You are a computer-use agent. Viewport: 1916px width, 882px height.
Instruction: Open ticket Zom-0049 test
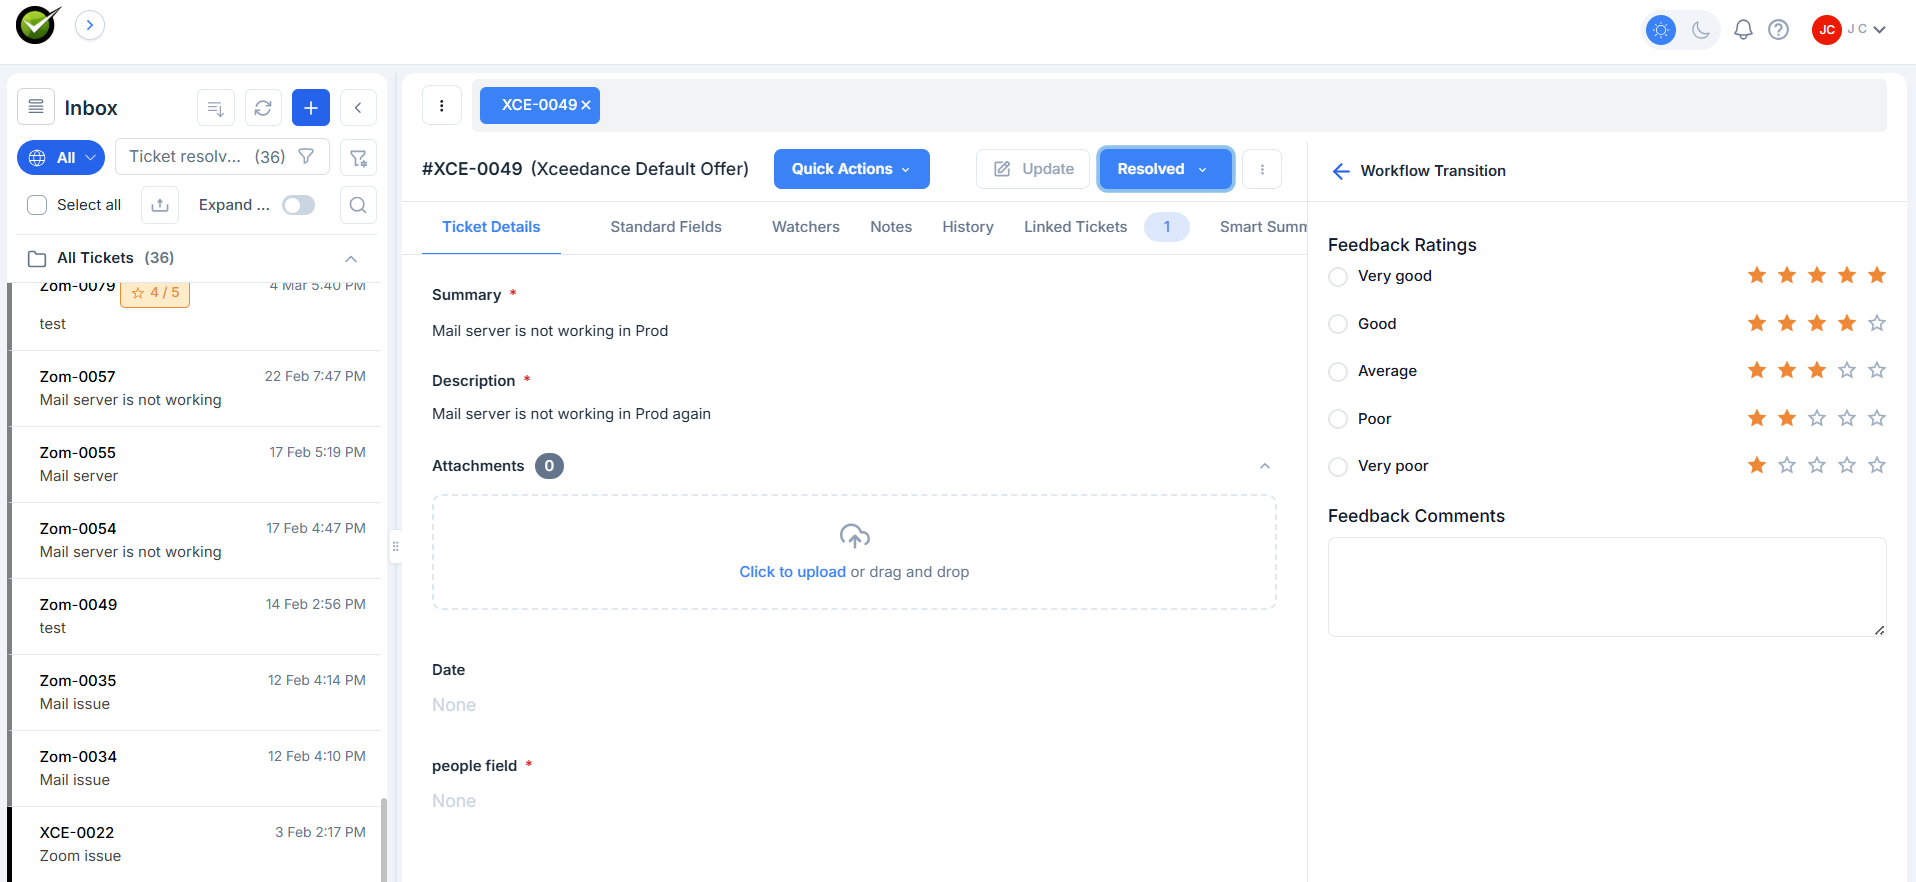(x=196, y=616)
